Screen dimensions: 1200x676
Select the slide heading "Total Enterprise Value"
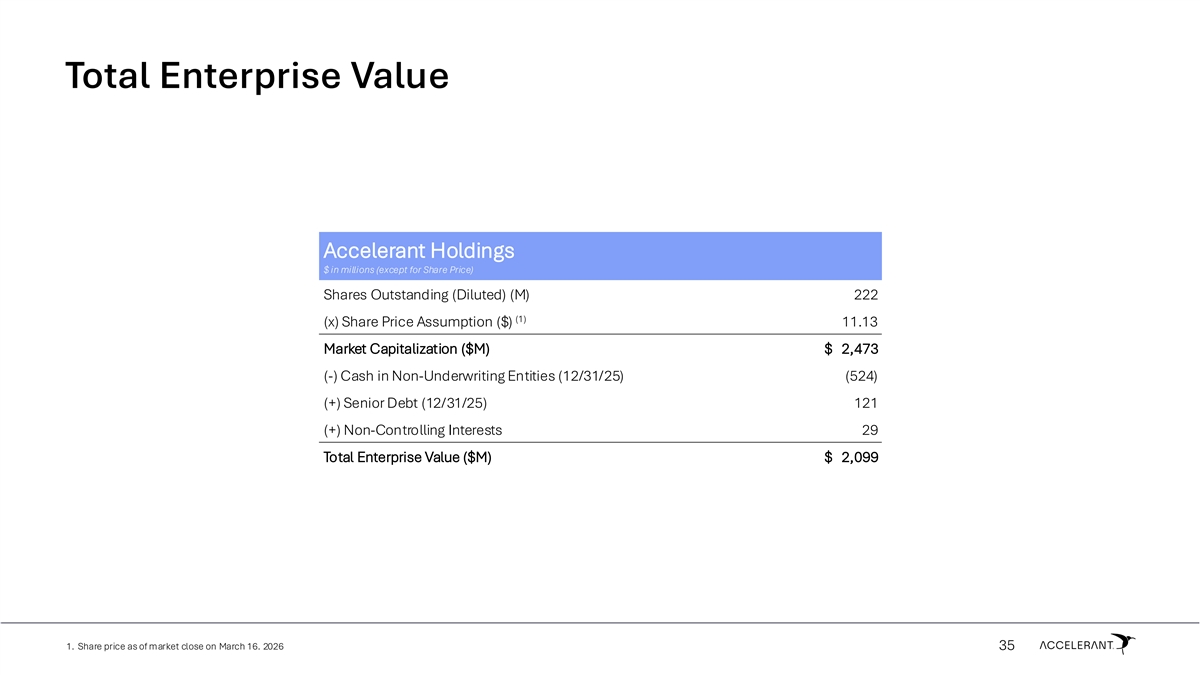(x=256, y=76)
